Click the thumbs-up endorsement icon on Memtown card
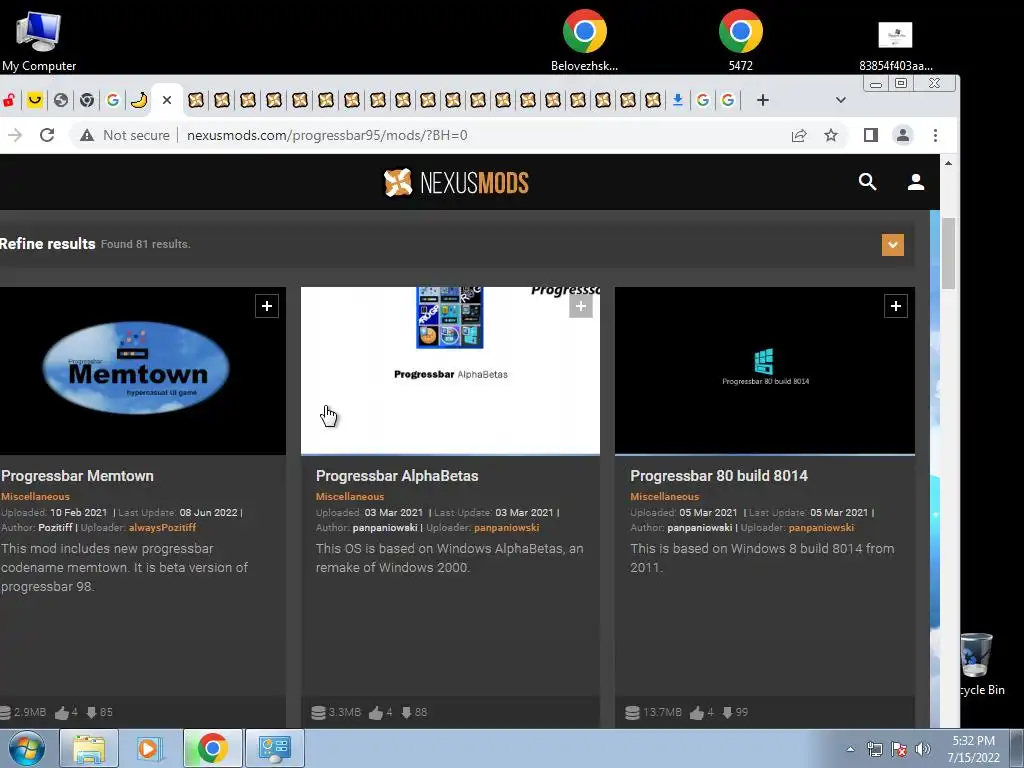The width and height of the screenshot is (1024, 768). (62, 712)
